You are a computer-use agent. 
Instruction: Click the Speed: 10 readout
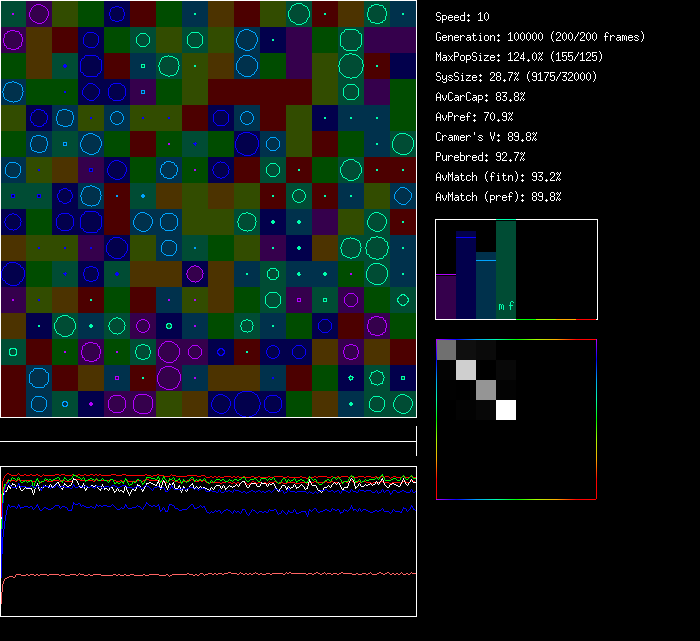point(463,17)
